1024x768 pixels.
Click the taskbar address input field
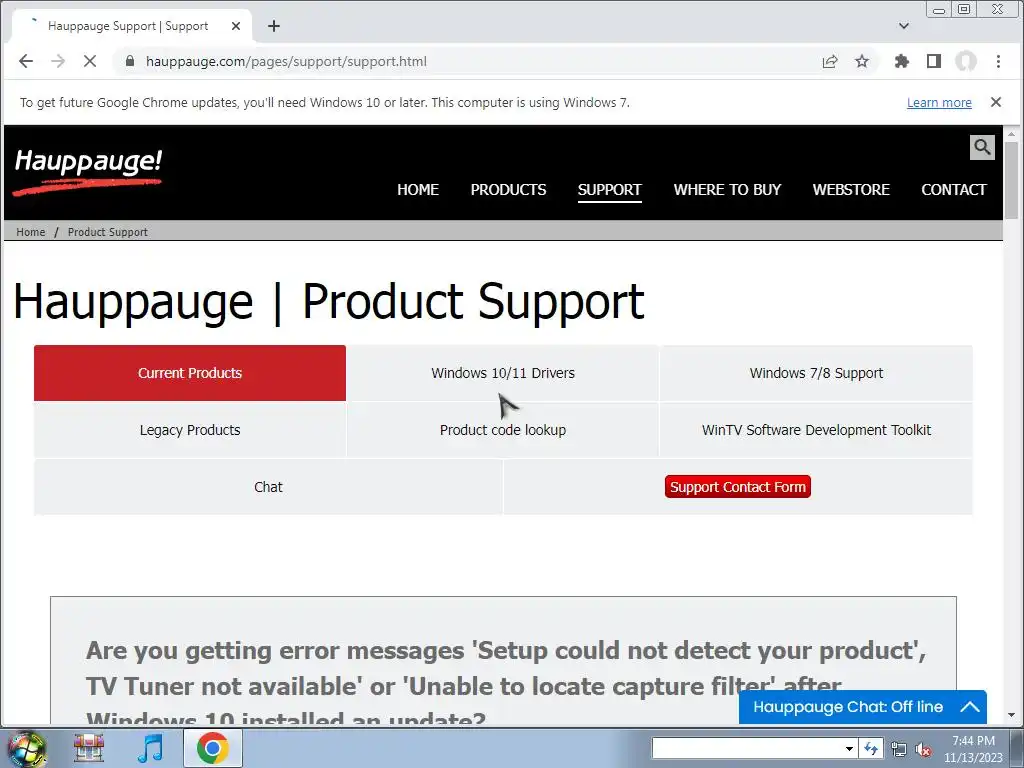click(x=748, y=748)
